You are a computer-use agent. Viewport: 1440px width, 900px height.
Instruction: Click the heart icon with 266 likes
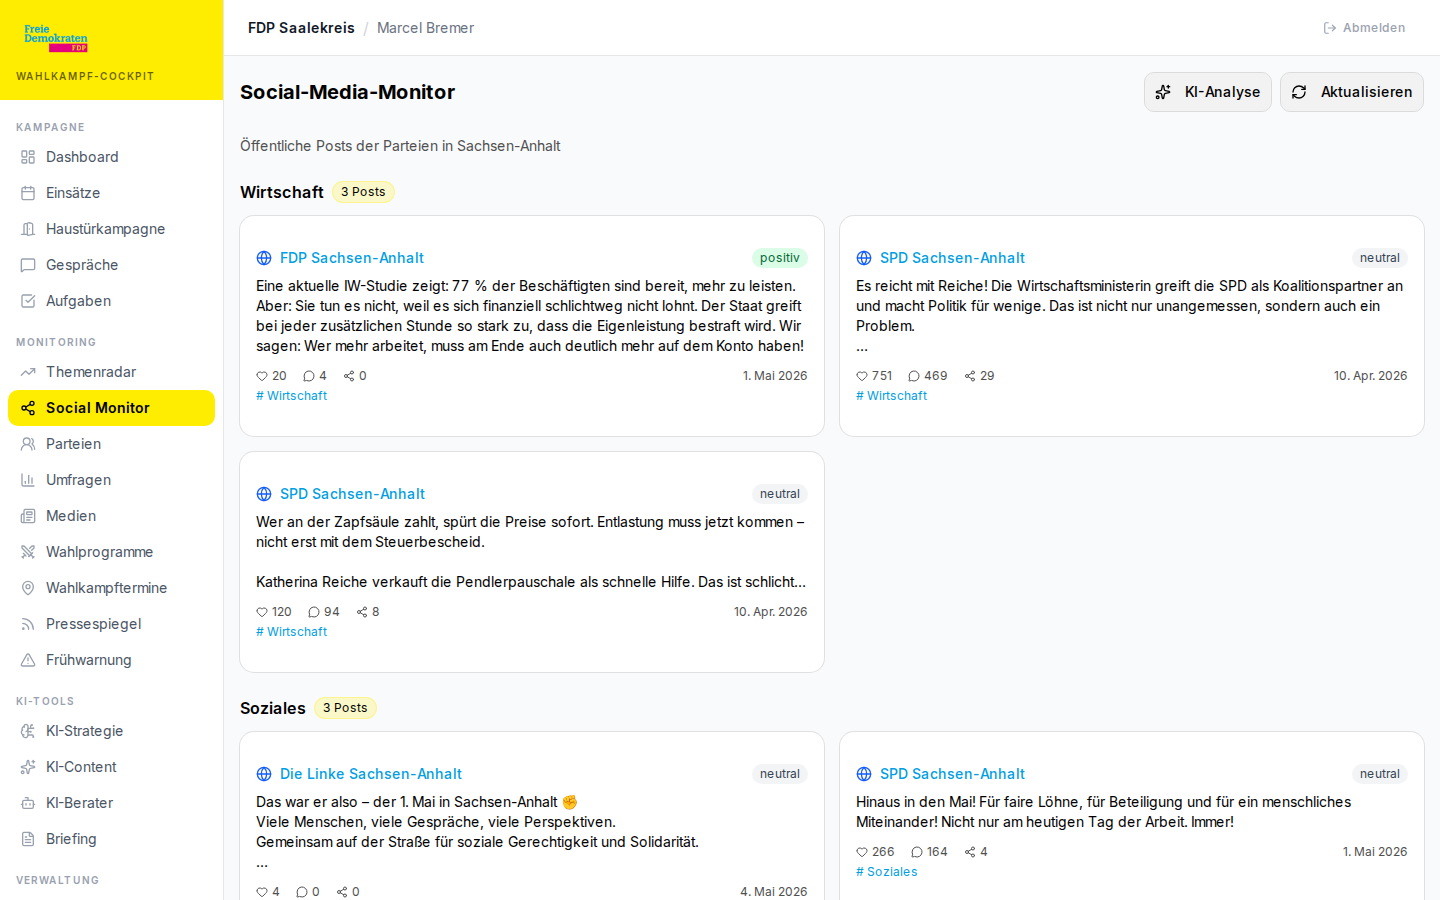[862, 852]
